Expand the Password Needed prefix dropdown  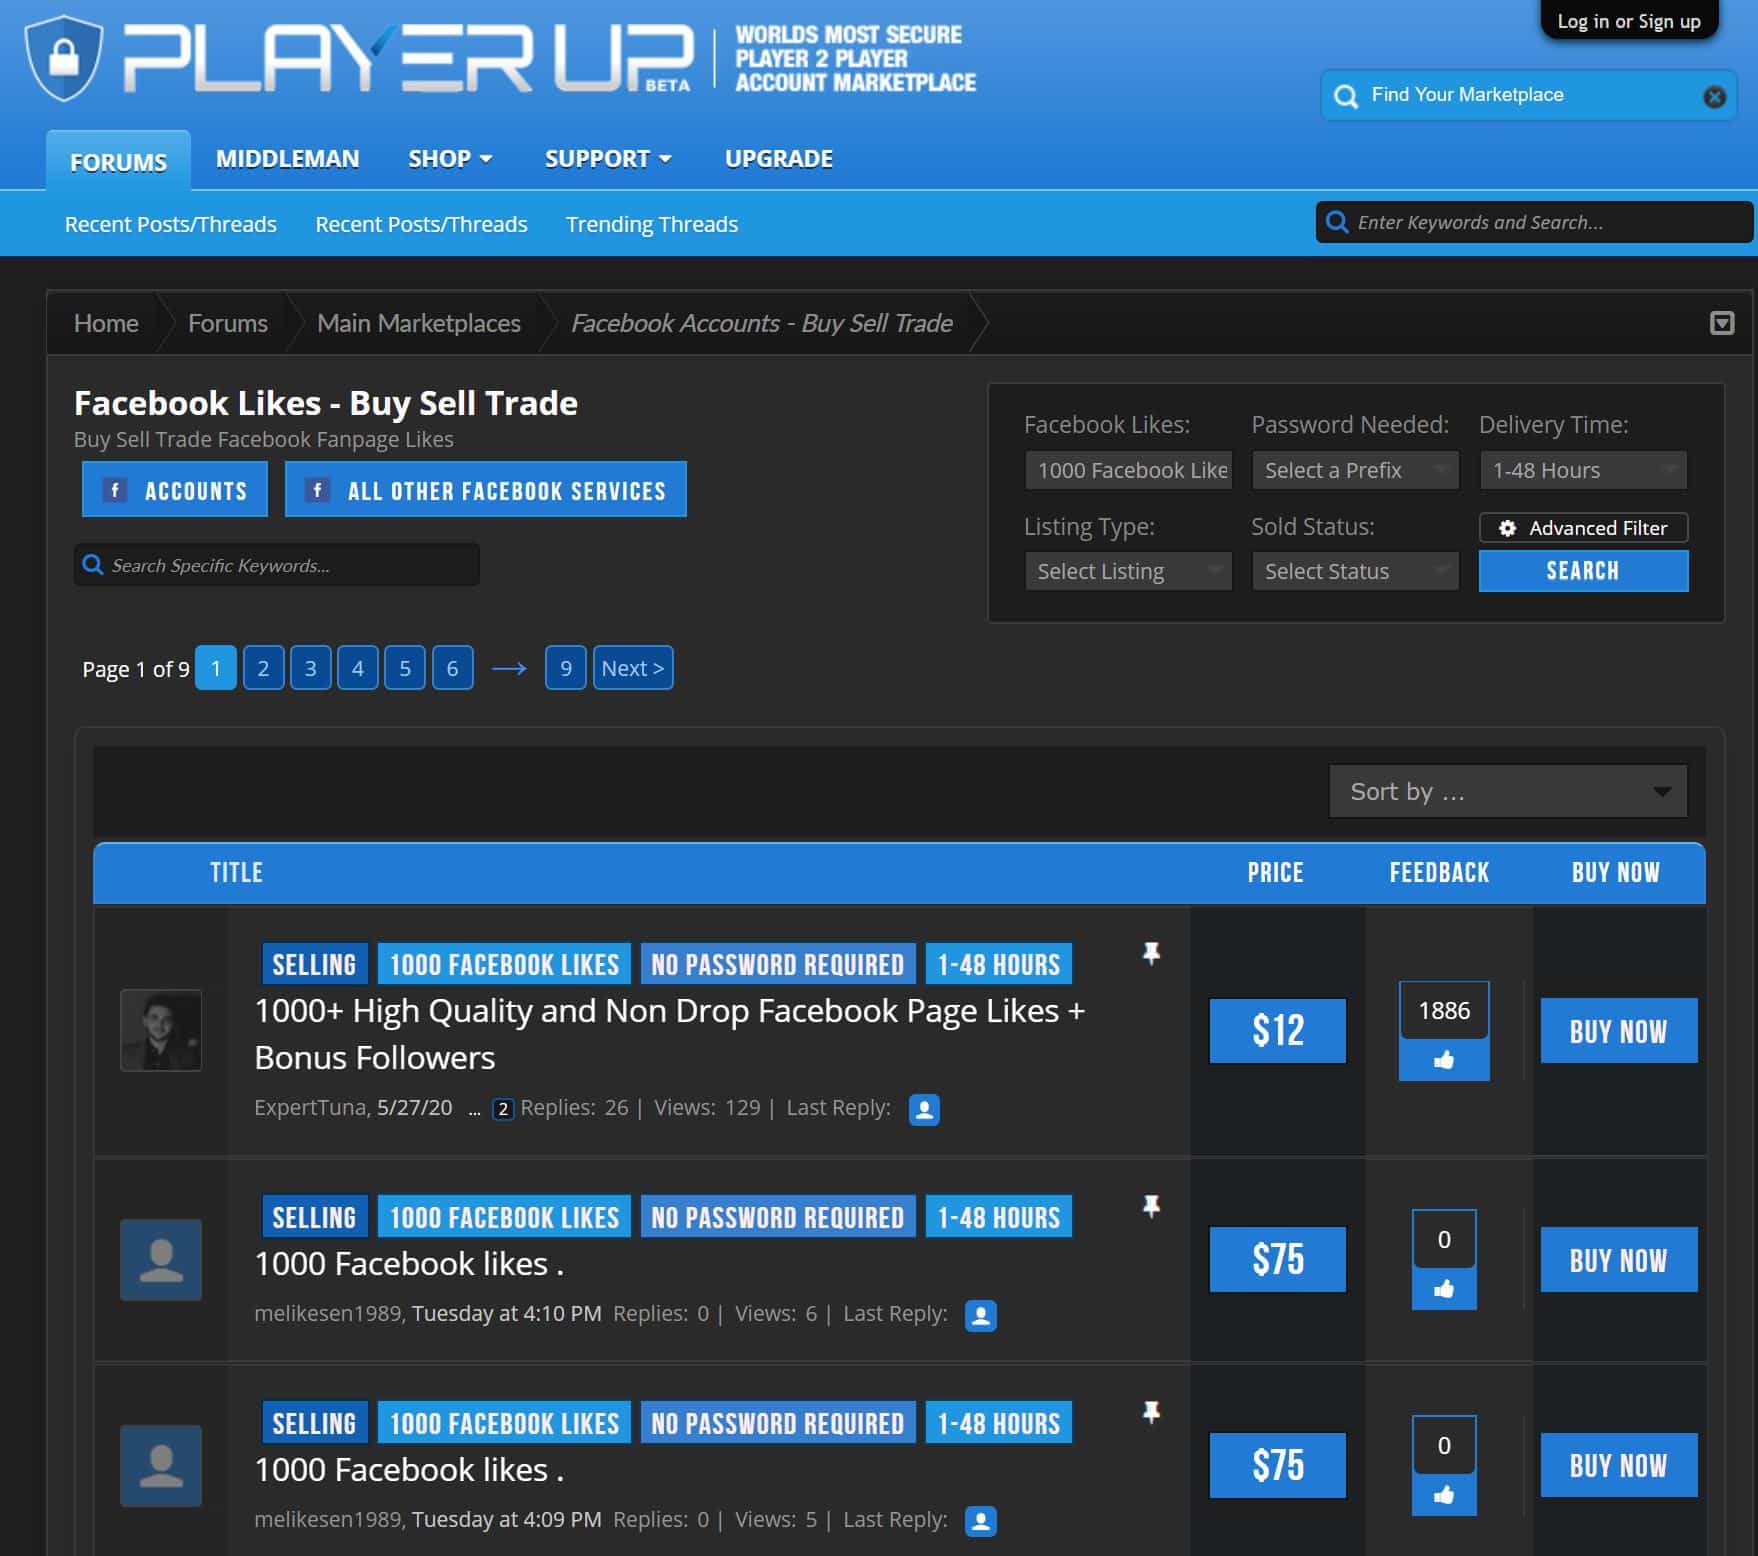[1355, 470]
